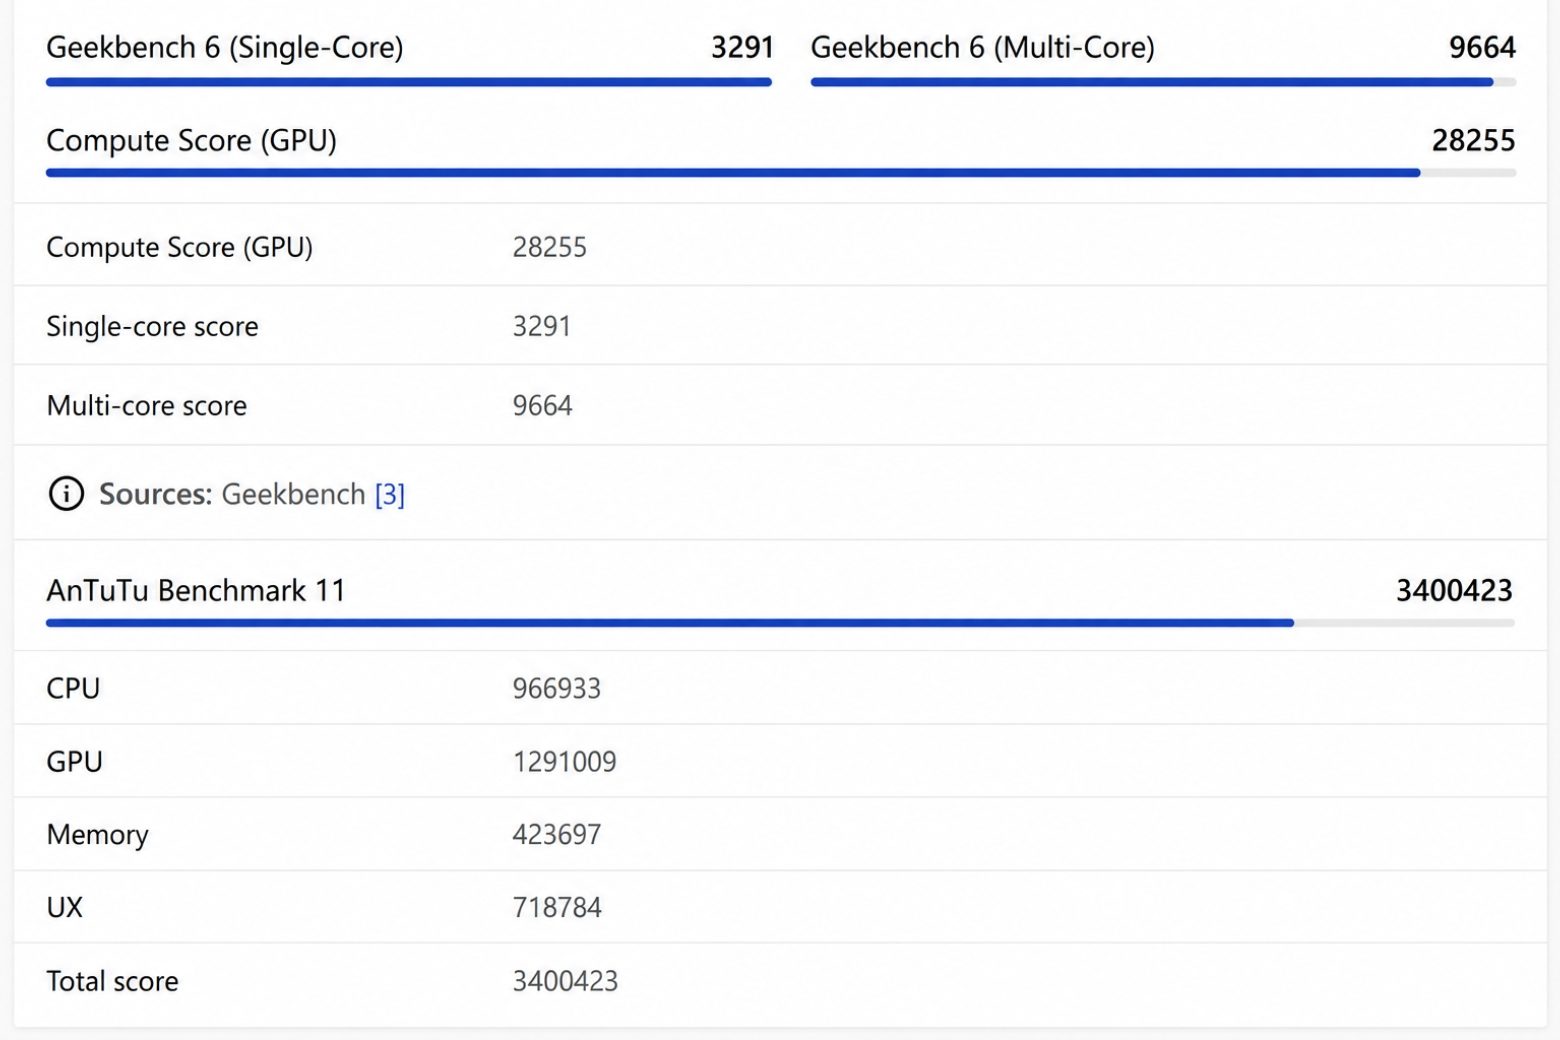Image resolution: width=1560 pixels, height=1040 pixels.
Task: Select the Memory row label
Action: click(98, 834)
